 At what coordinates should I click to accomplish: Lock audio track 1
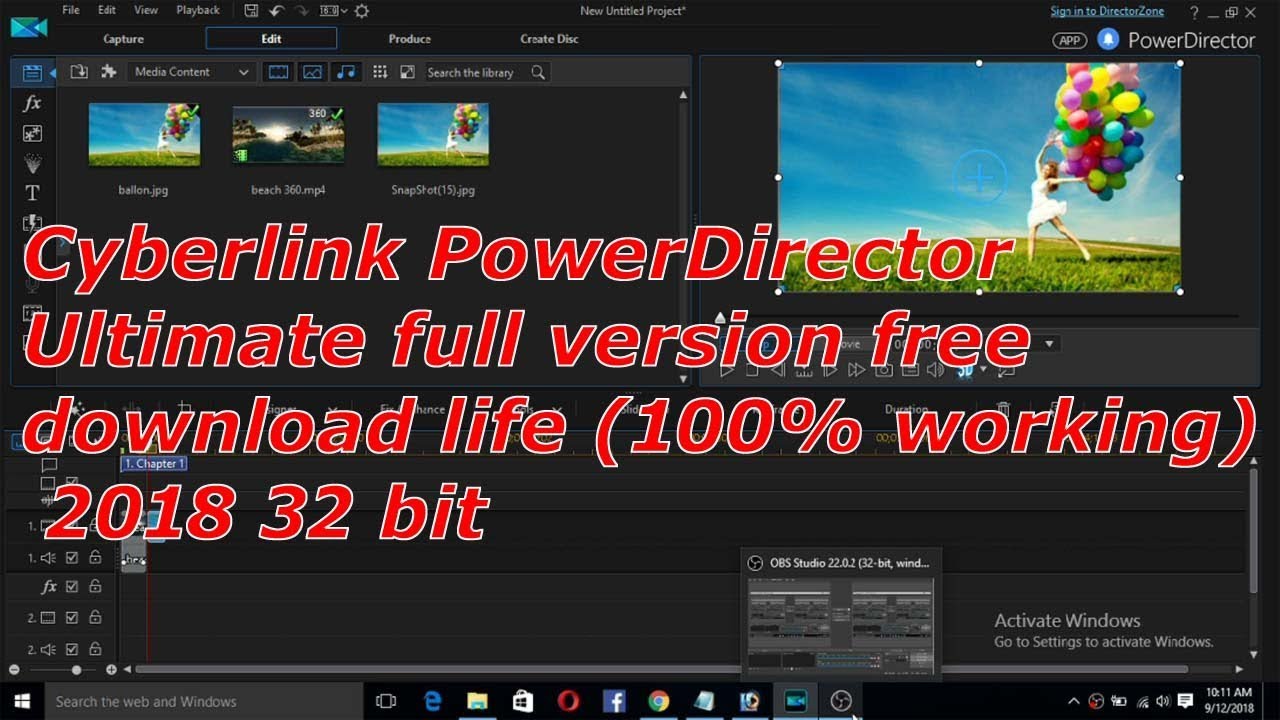pyautogui.click(x=95, y=557)
